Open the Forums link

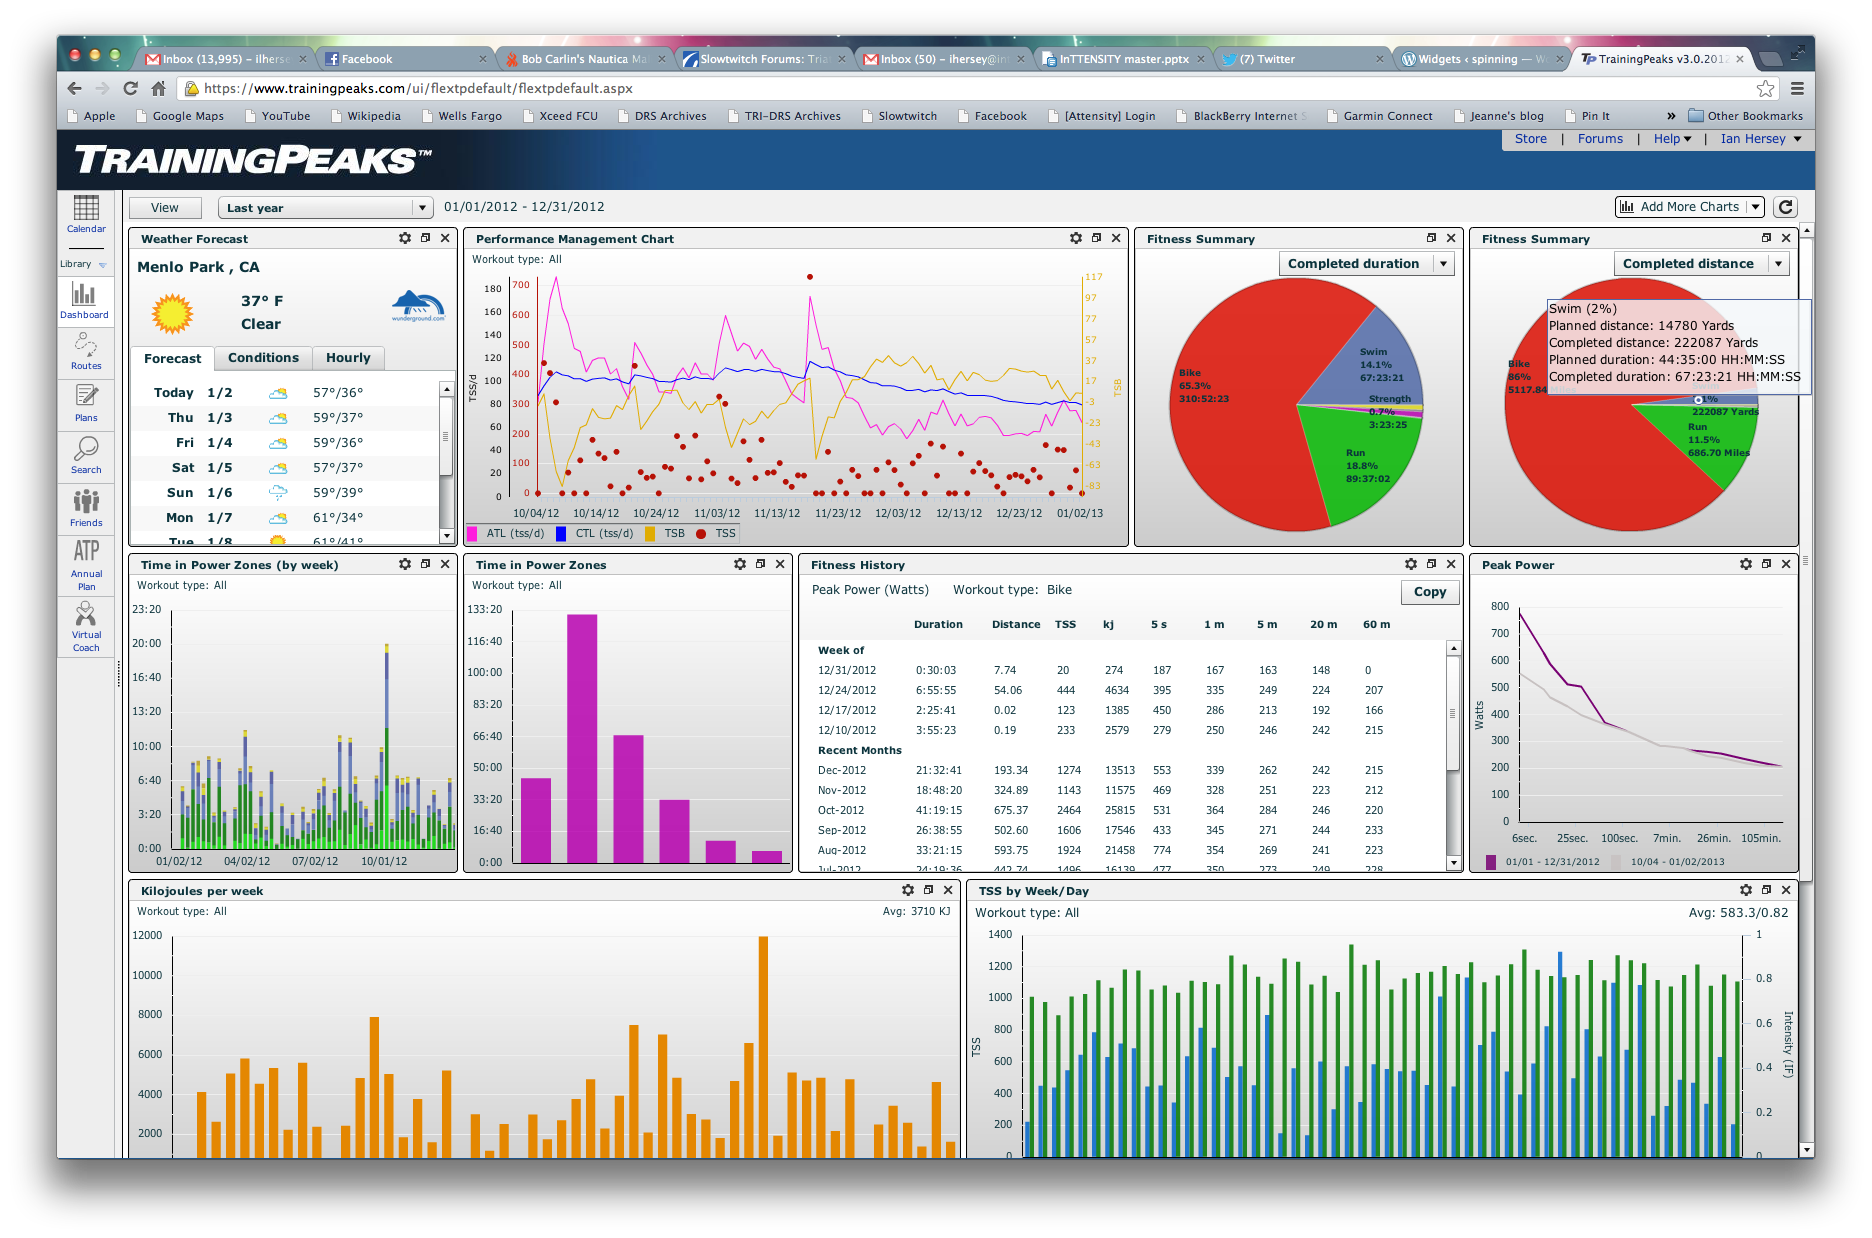pyautogui.click(x=1600, y=139)
